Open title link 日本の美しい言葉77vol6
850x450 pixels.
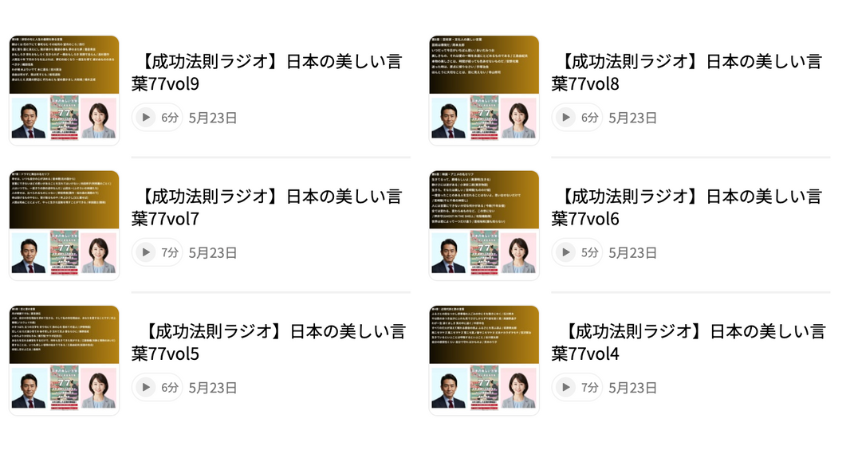pos(687,208)
